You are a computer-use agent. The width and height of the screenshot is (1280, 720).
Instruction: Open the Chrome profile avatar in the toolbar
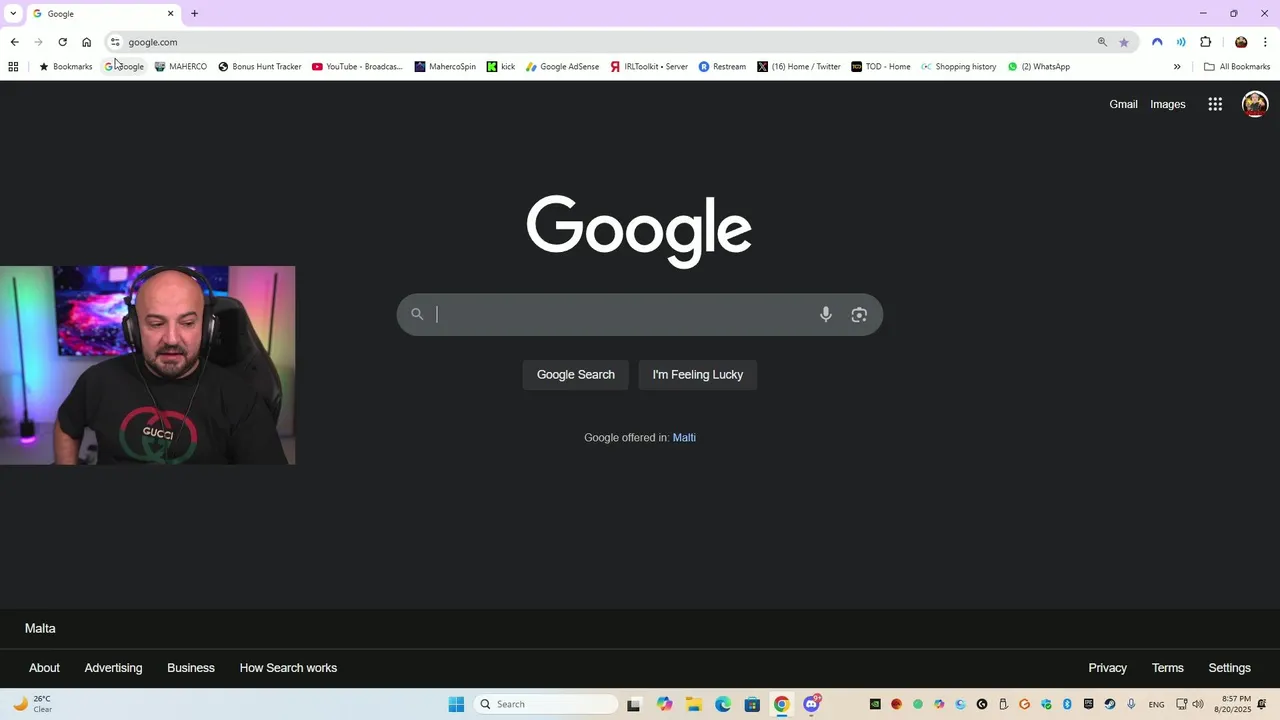1241,42
